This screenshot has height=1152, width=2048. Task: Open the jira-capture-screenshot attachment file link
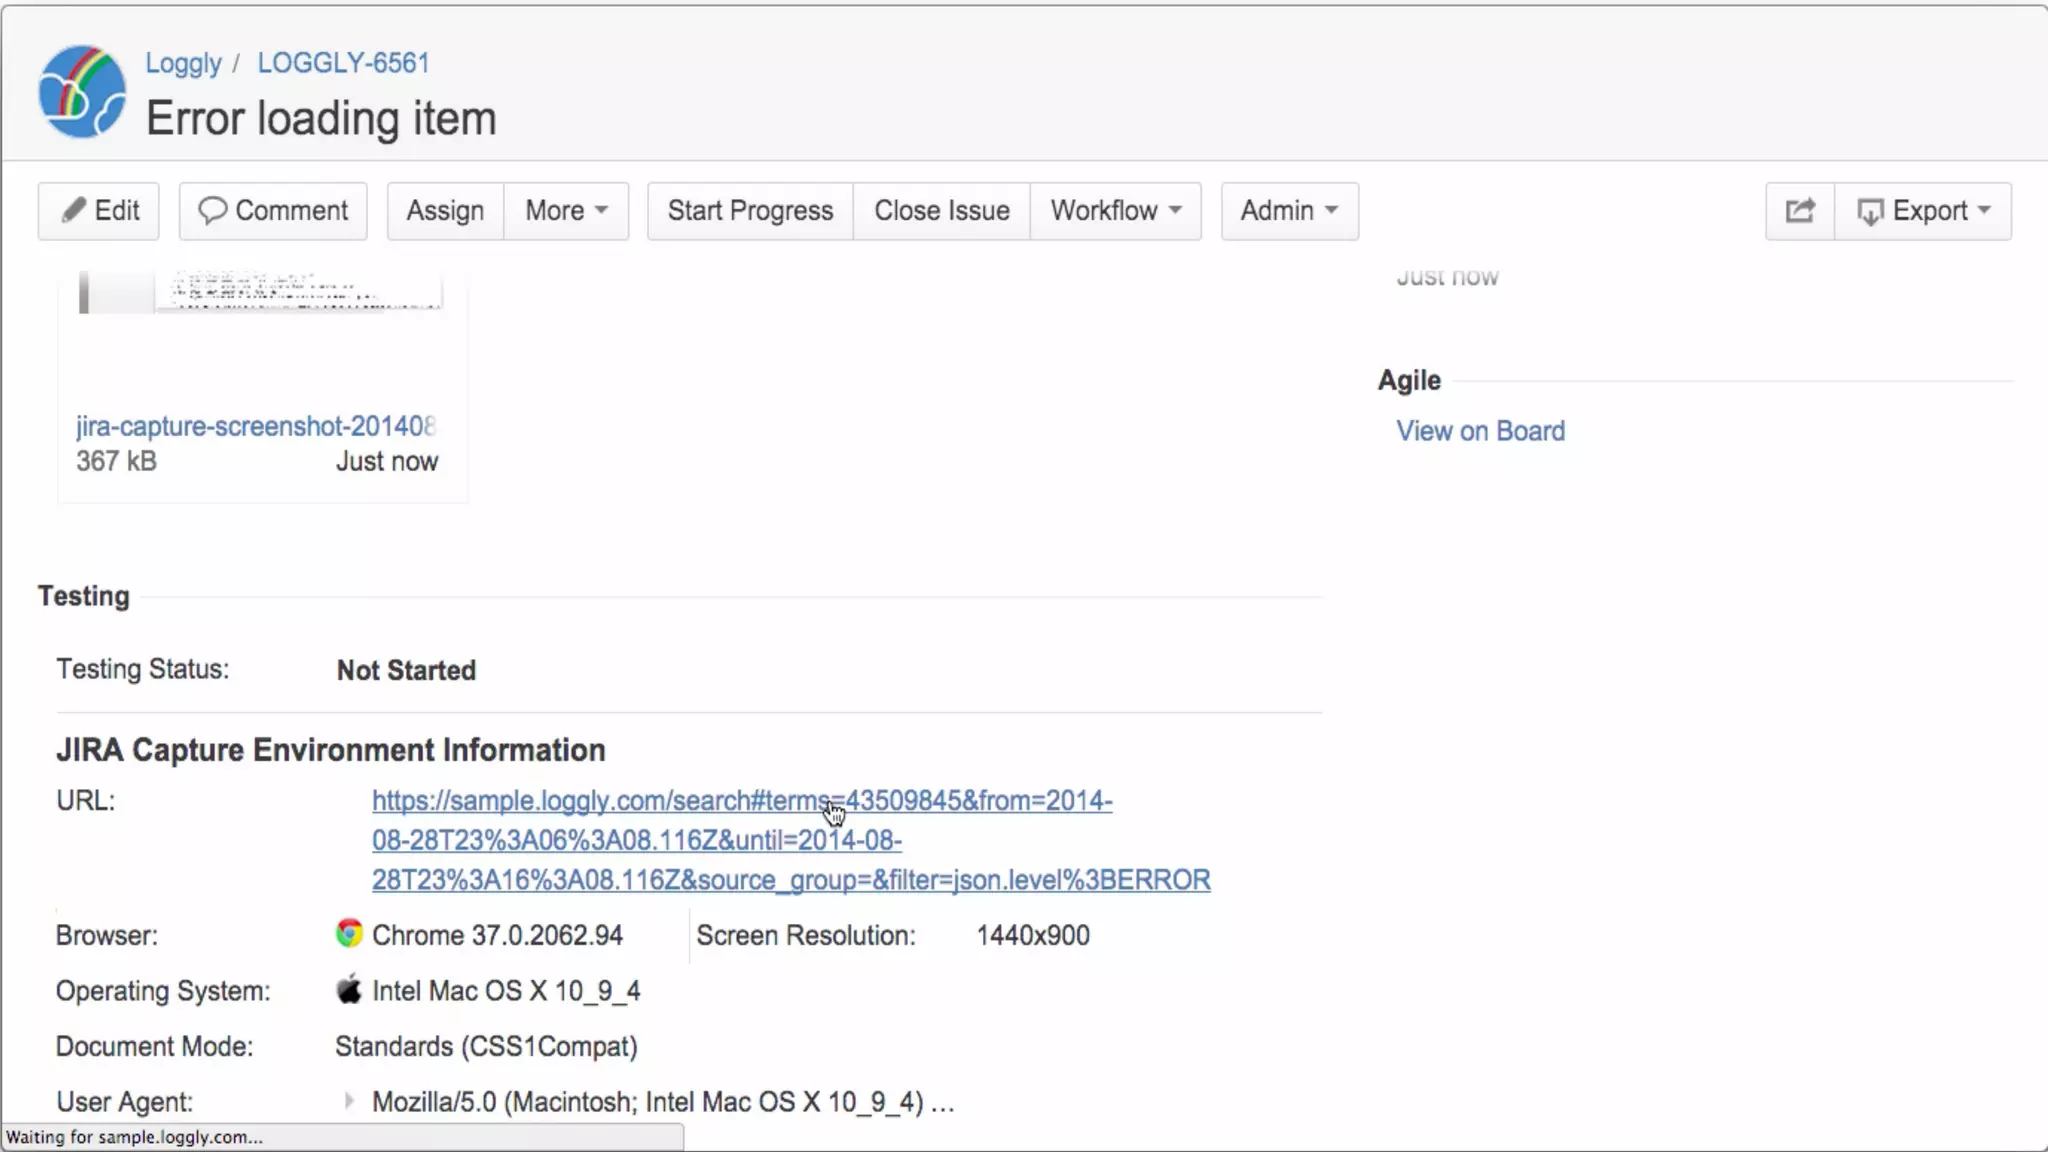(256, 426)
